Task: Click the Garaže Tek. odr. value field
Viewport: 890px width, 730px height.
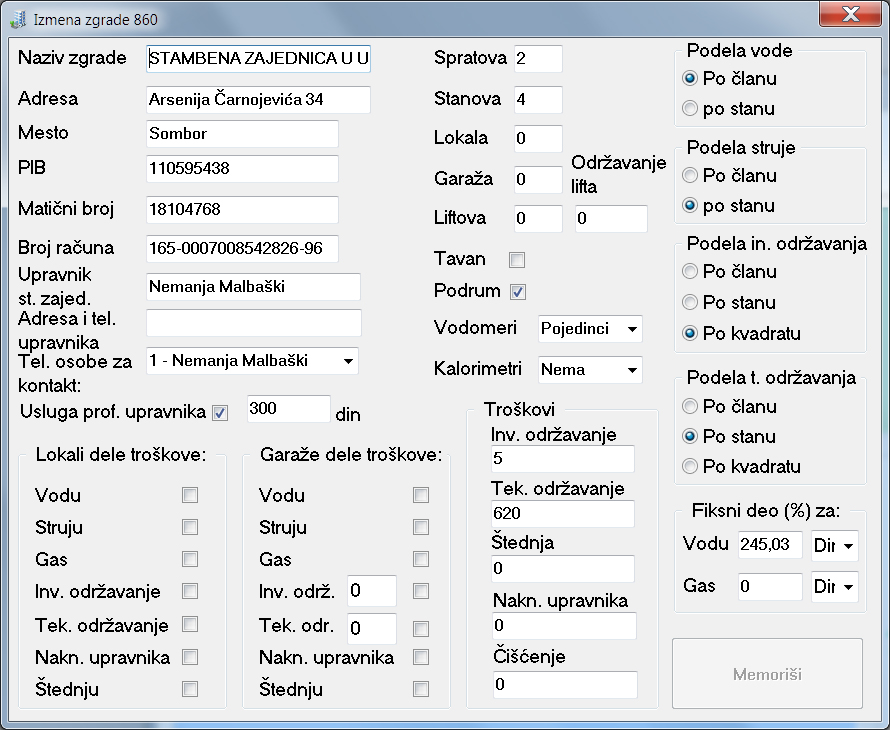Action: (x=372, y=628)
